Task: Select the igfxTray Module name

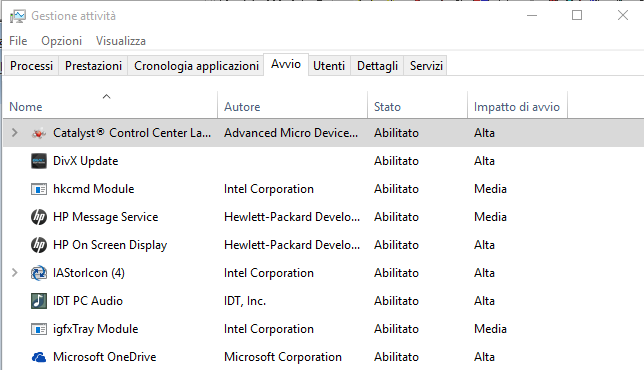Action: (x=96, y=329)
